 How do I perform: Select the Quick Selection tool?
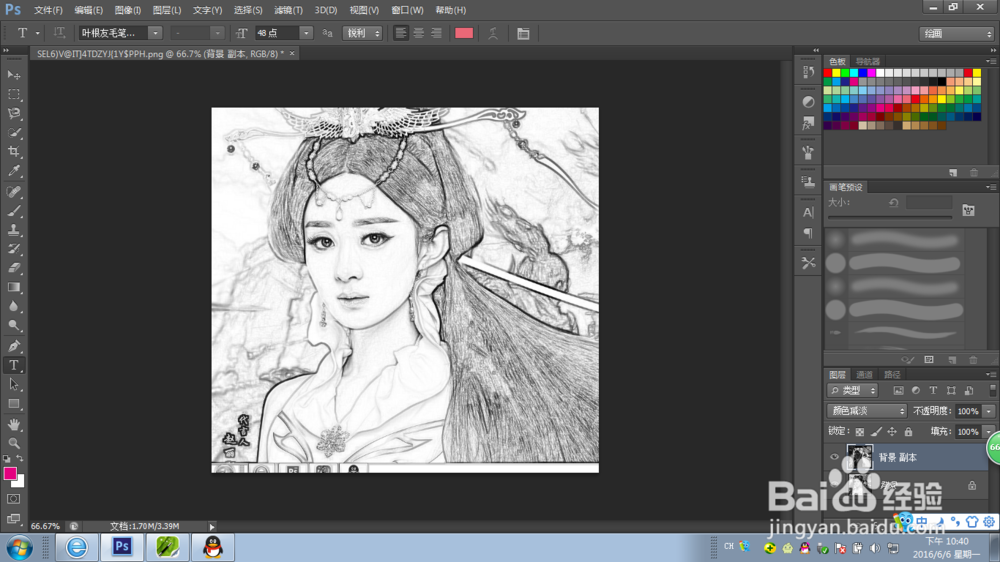pyautogui.click(x=13, y=133)
